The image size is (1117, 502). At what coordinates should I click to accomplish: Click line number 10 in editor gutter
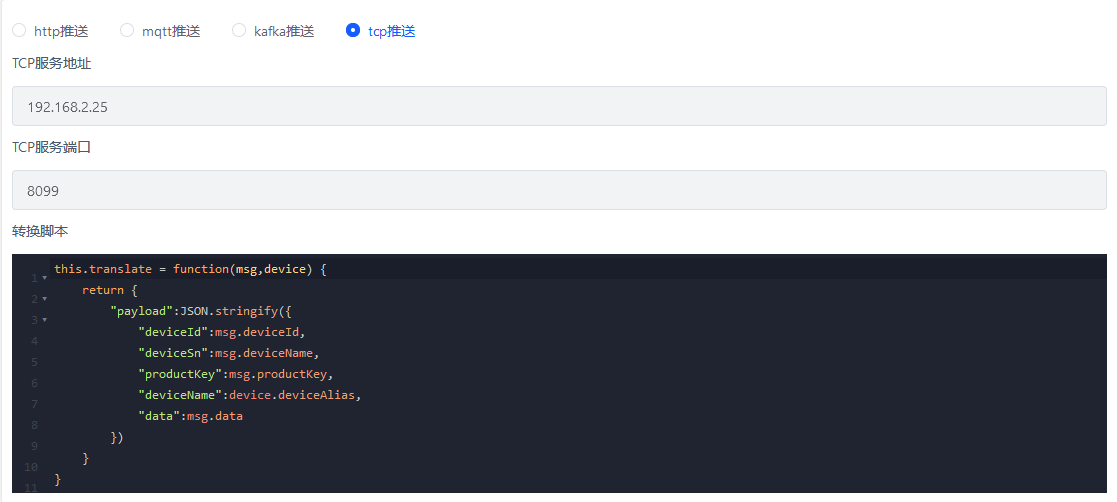point(31,467)
